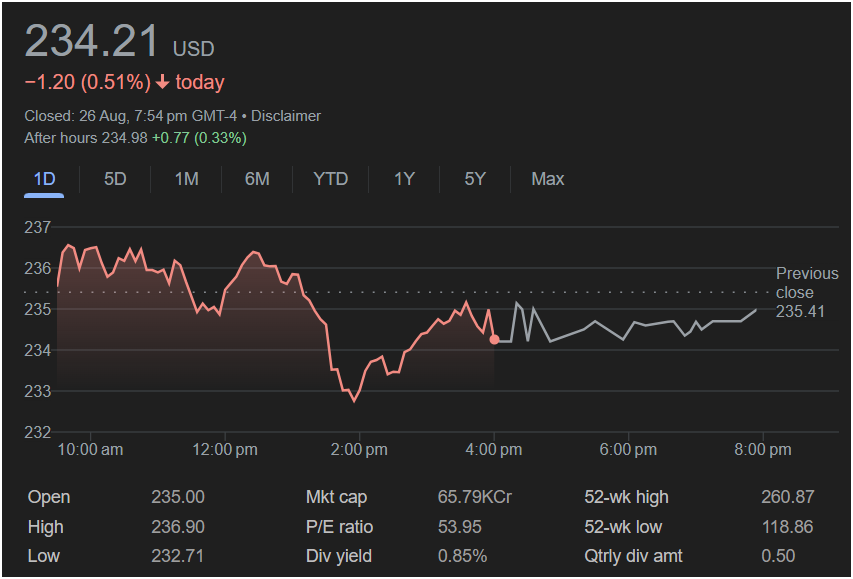853x579 pixels.
Task: View the 5Y chart range
Action: pos(475,179)
